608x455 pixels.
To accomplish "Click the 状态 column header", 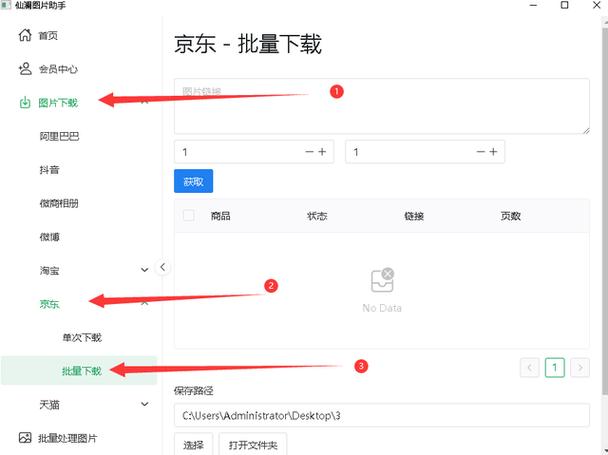I will [317, 216].
